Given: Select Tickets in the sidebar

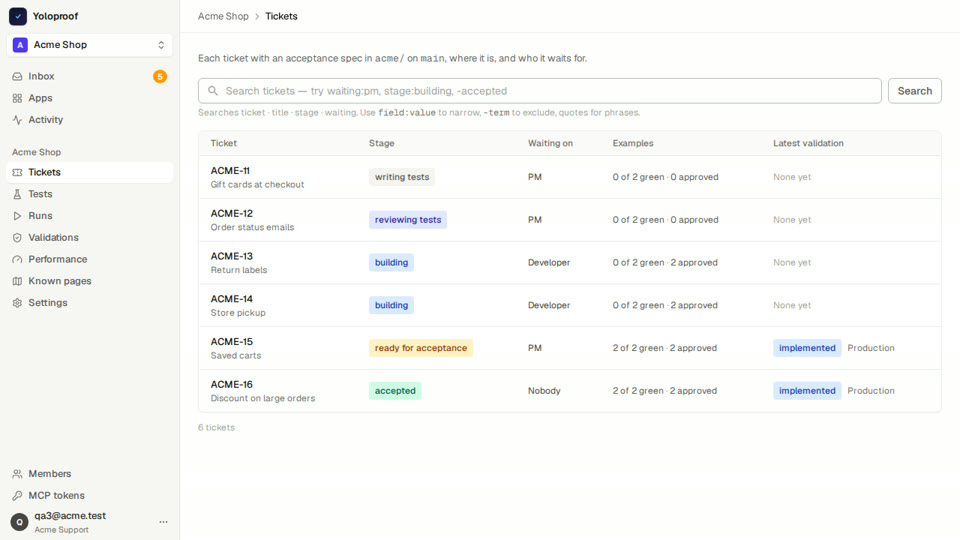Looking at the screenshot, I should coord(89,173).
